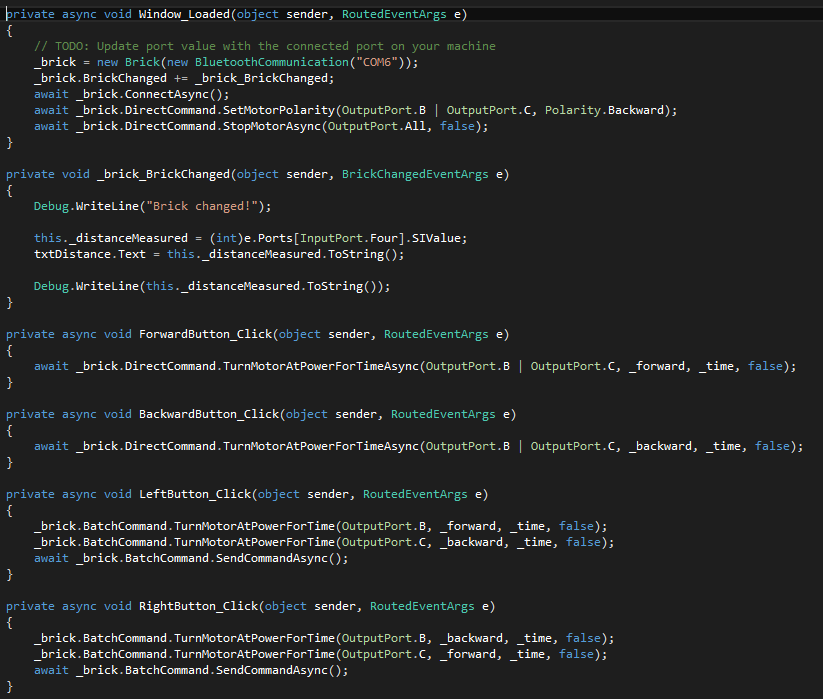Click the BackwardButton_Click method name
The width and height of the screenshot is (823, 699).
tap(209, 414)
